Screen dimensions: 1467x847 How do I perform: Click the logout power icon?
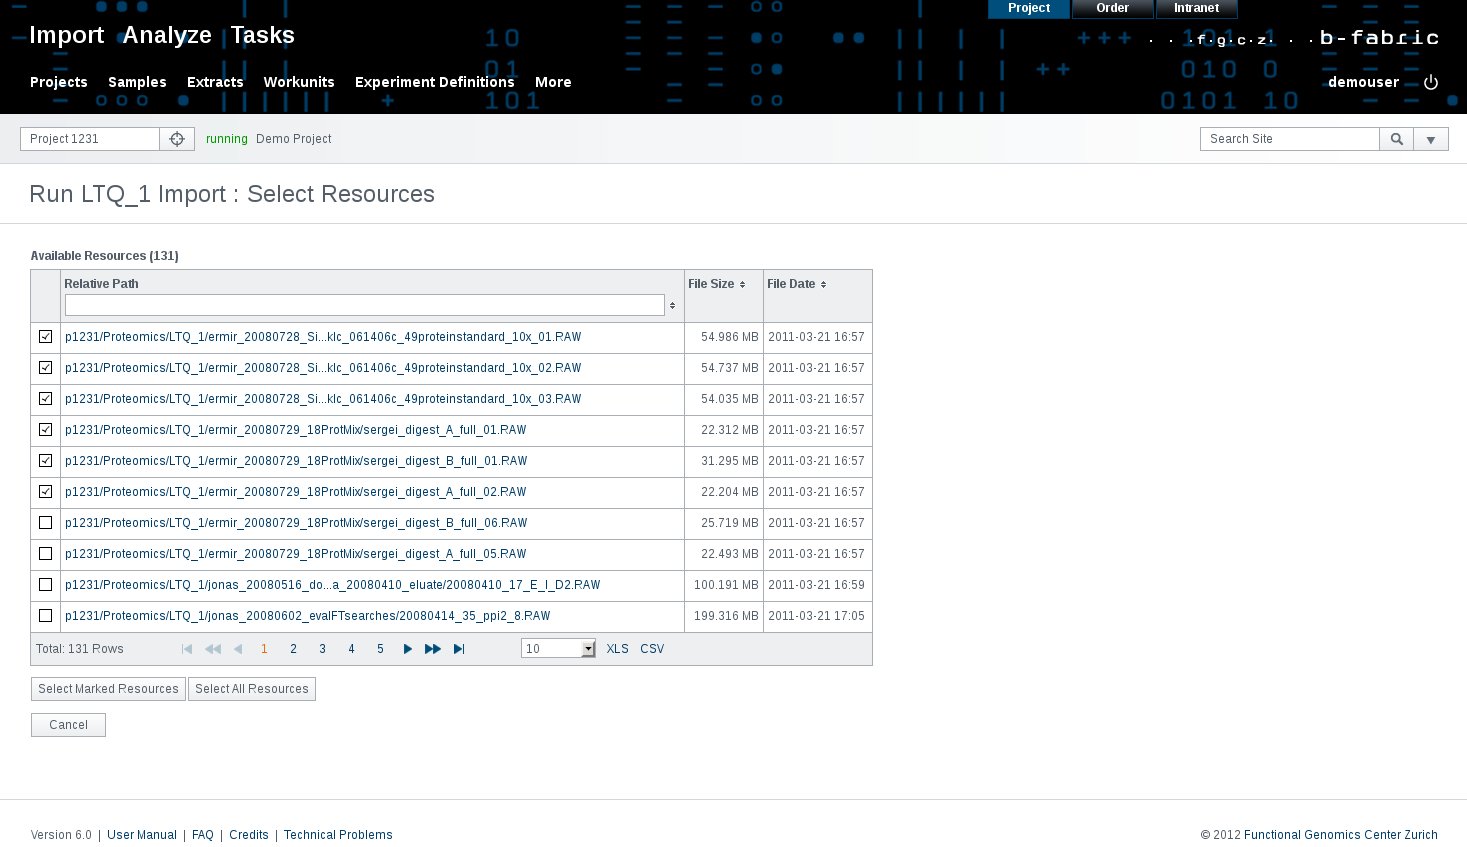coord(1431,82)
